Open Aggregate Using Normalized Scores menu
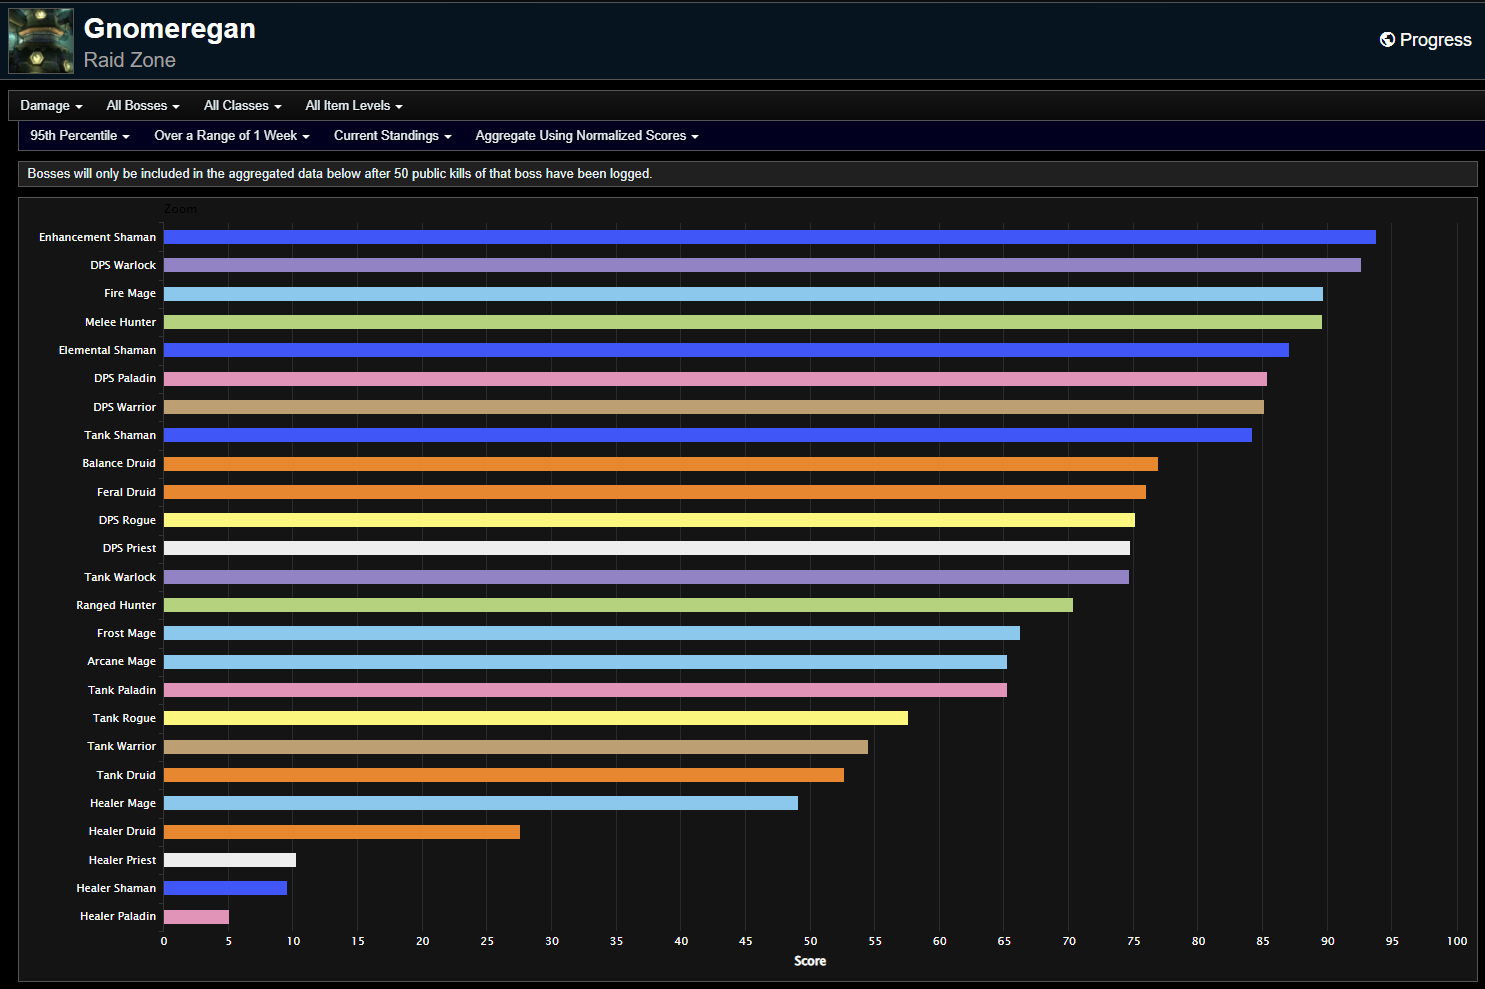 point(586,136)
